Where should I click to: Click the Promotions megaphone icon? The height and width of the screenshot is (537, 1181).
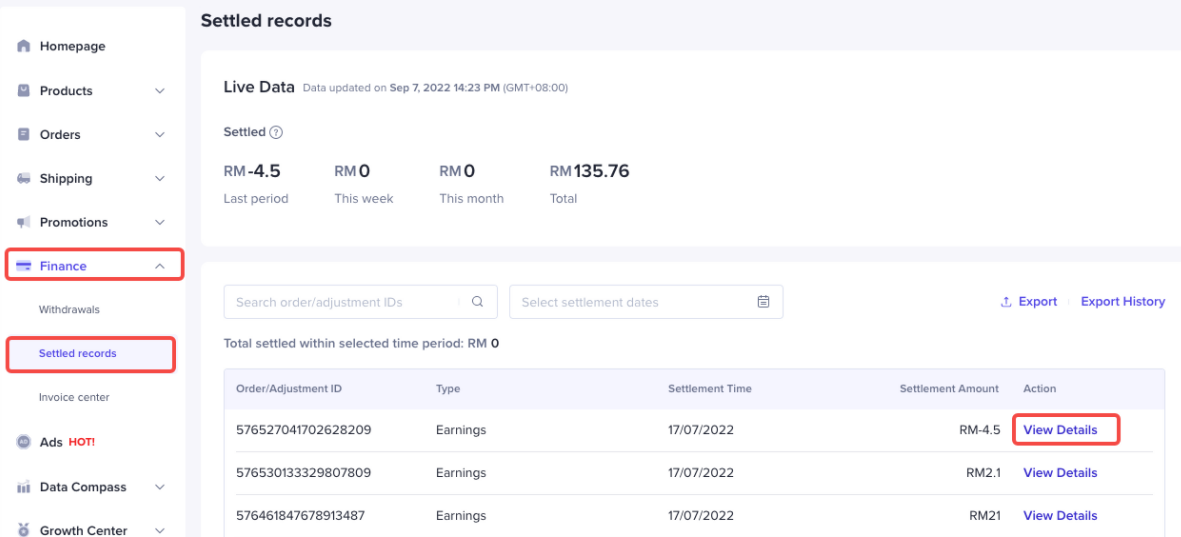pyautogui.click(x=24, y=223)
